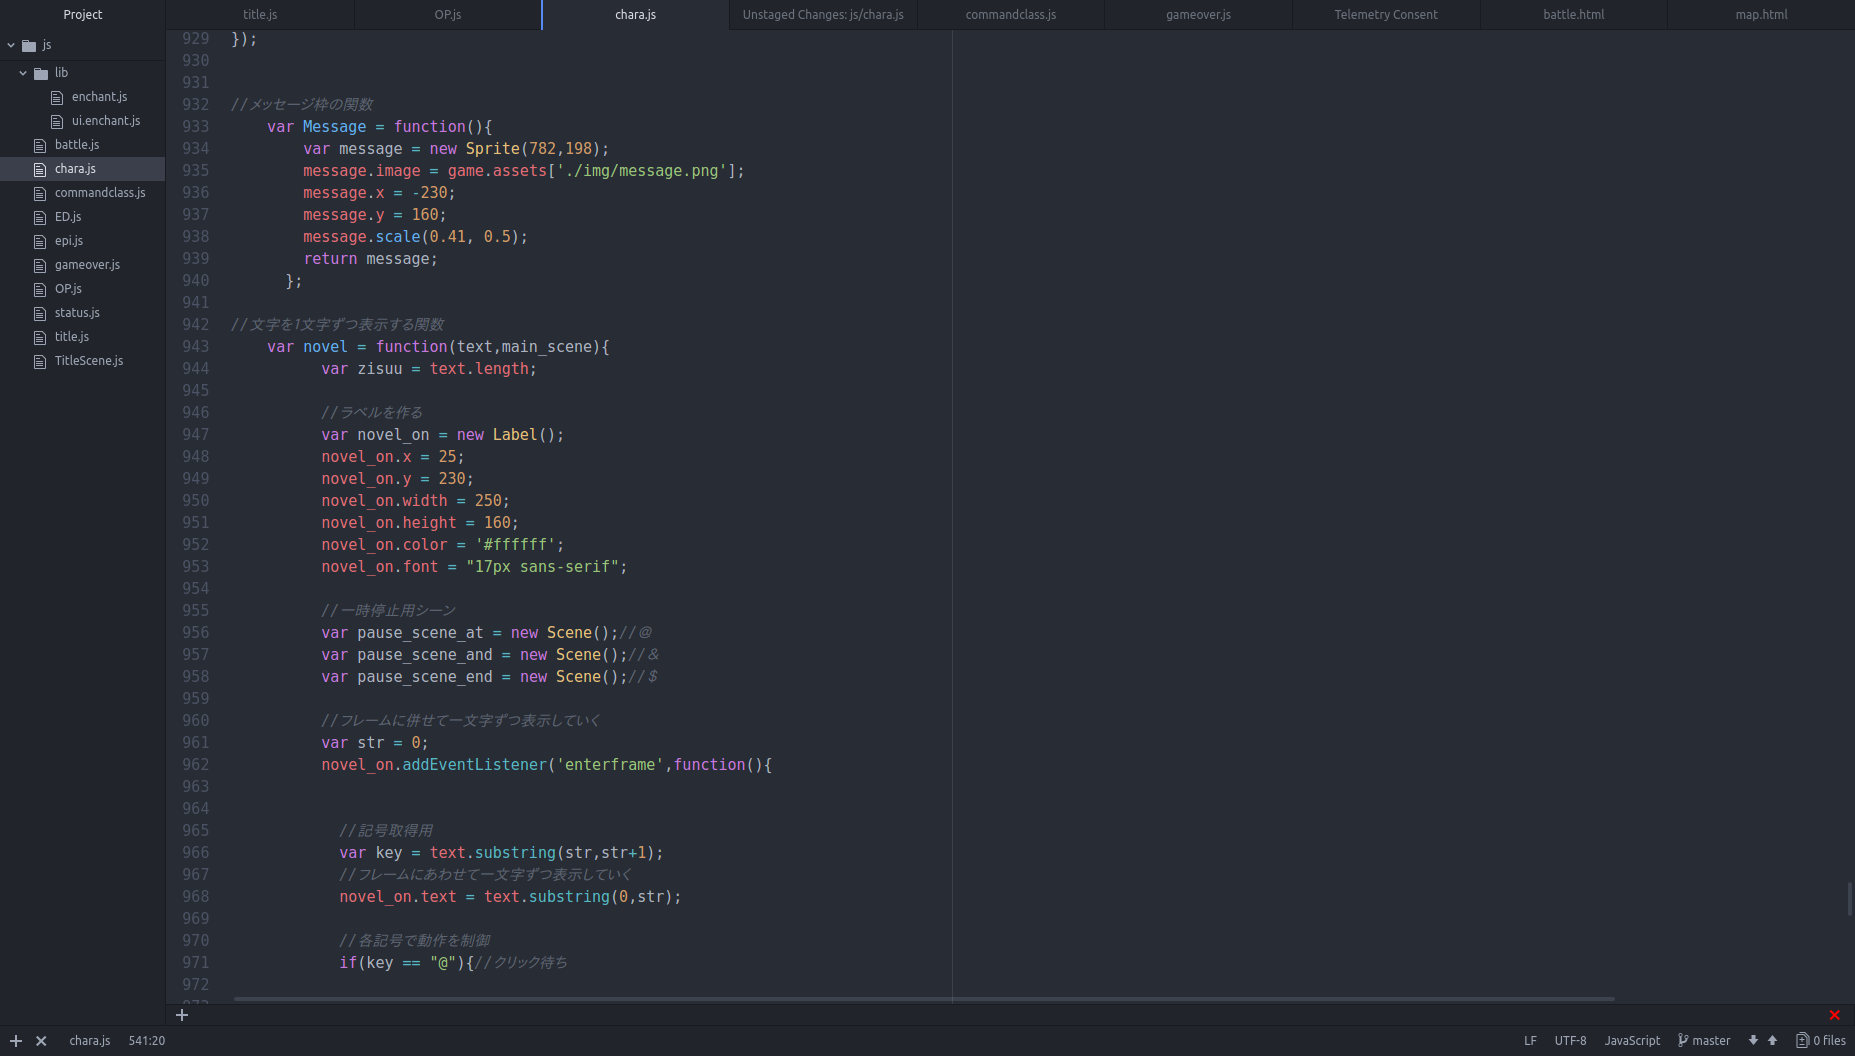Click file icon beside enchant.js

click(57, 98)
